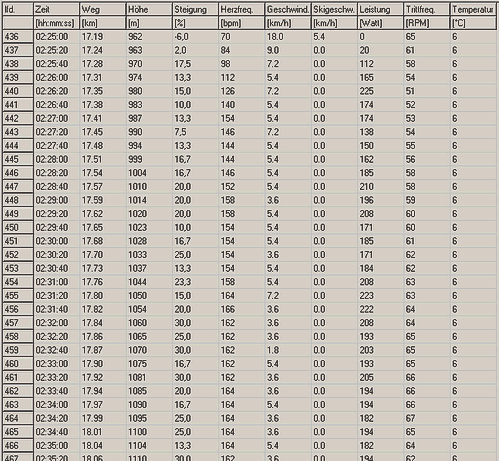
Task: Click gradient cell 7,5
Action: click(196, 132)
